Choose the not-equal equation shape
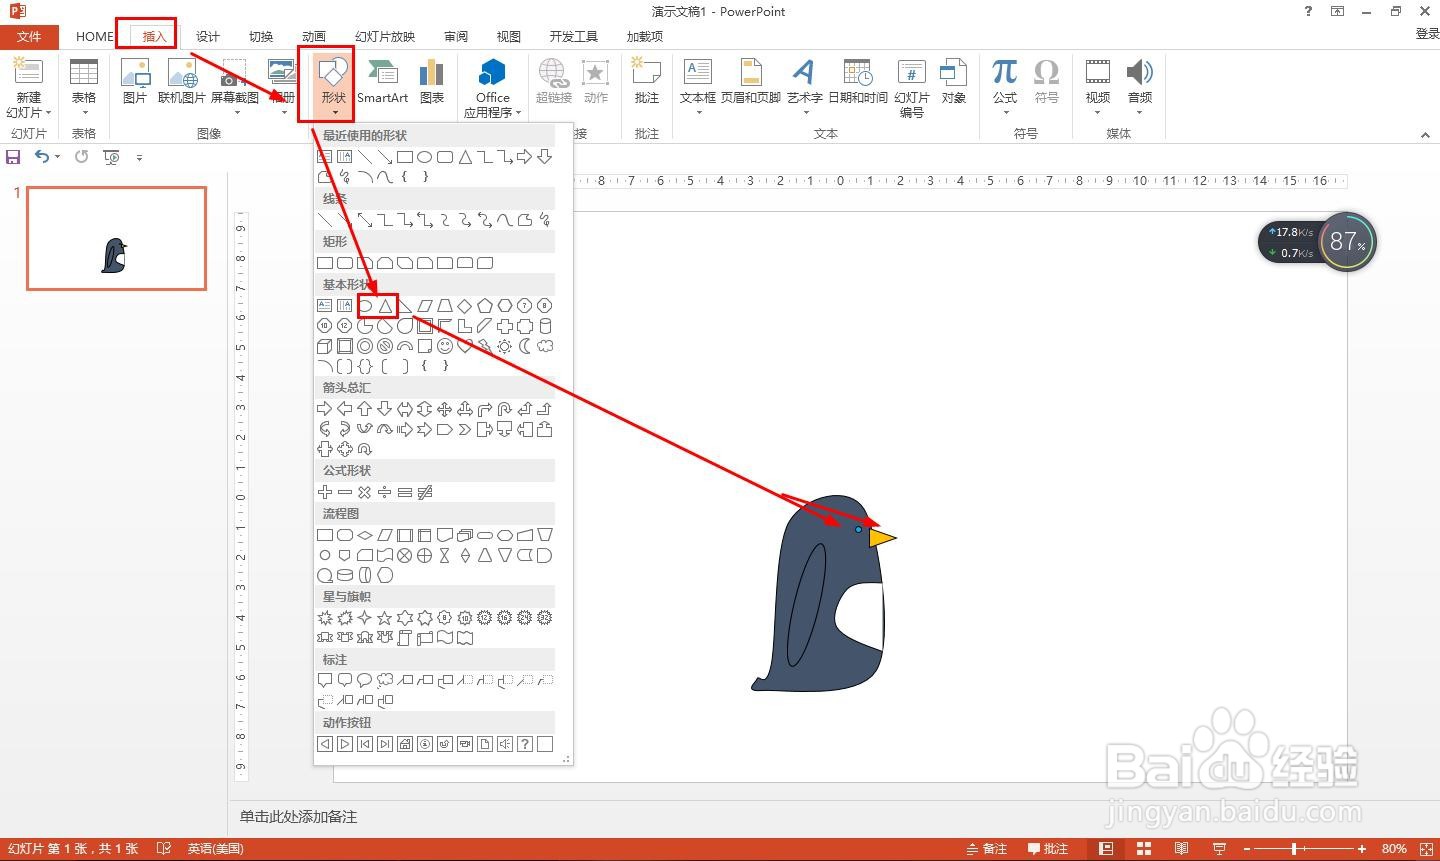The width and height of the screenshot is (1440, 861). click(425, 492)
